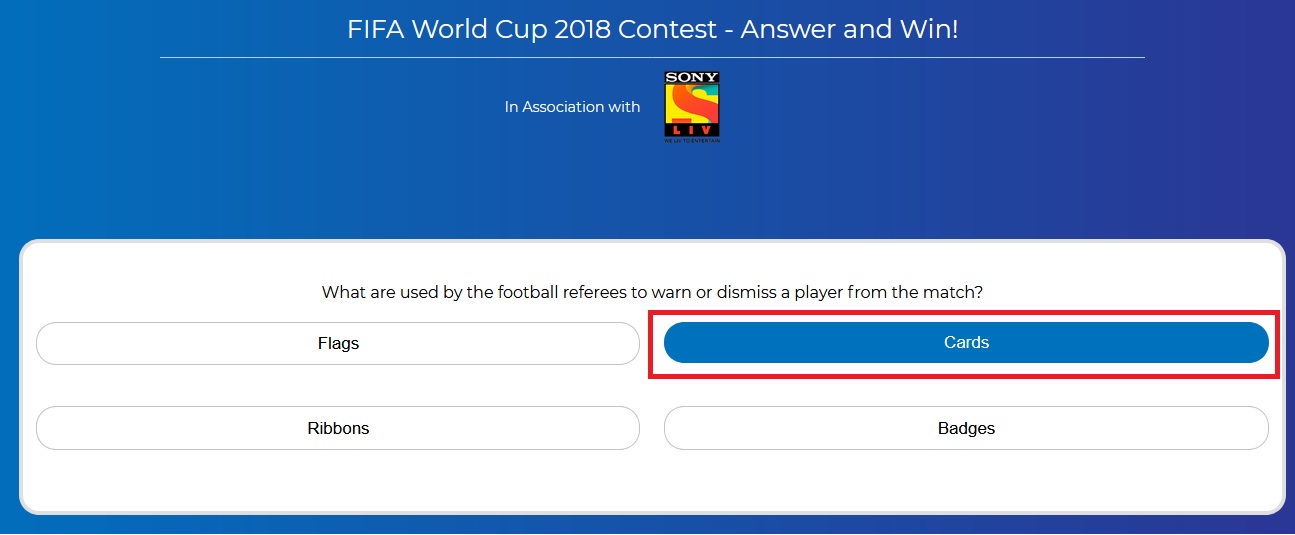Click the horizontal divider under the heading
Screen dimensions: 1295x535
coord(652,58)
